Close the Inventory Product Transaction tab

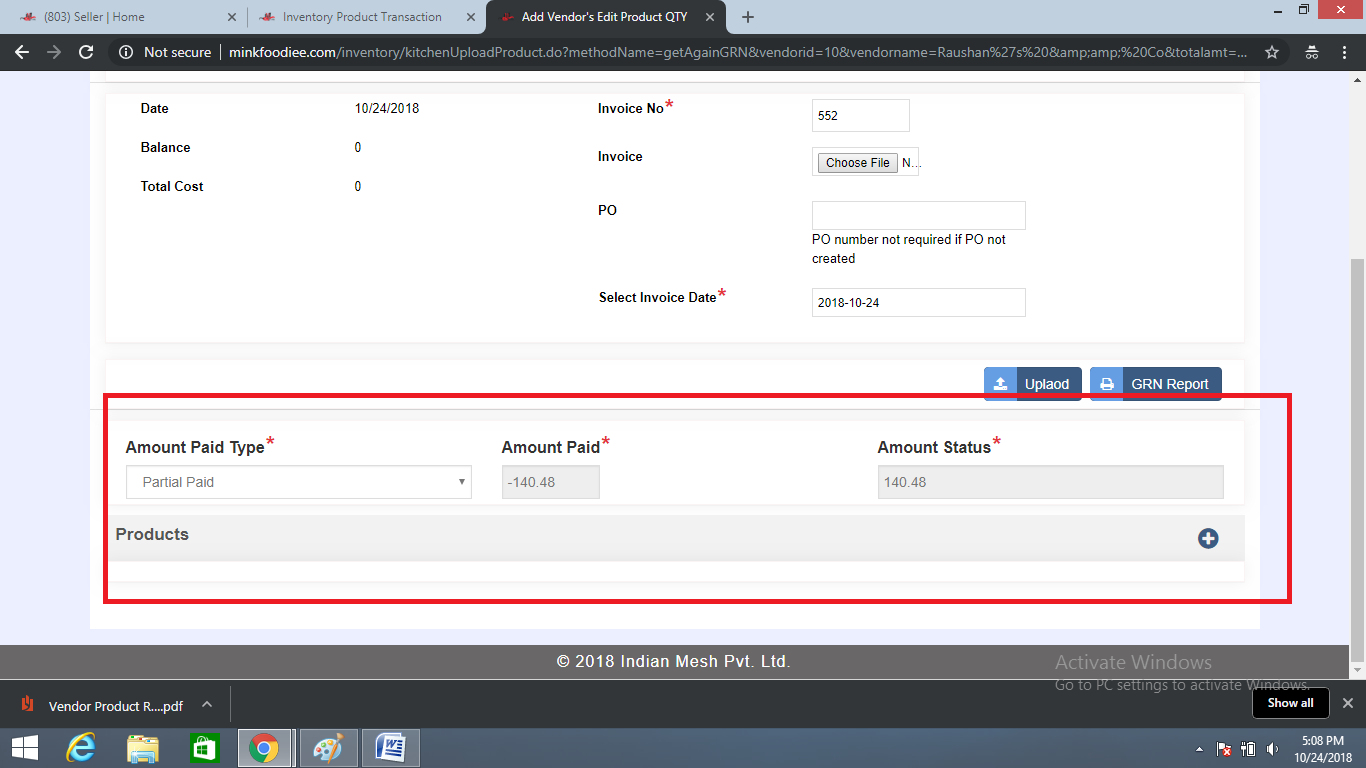470,17
